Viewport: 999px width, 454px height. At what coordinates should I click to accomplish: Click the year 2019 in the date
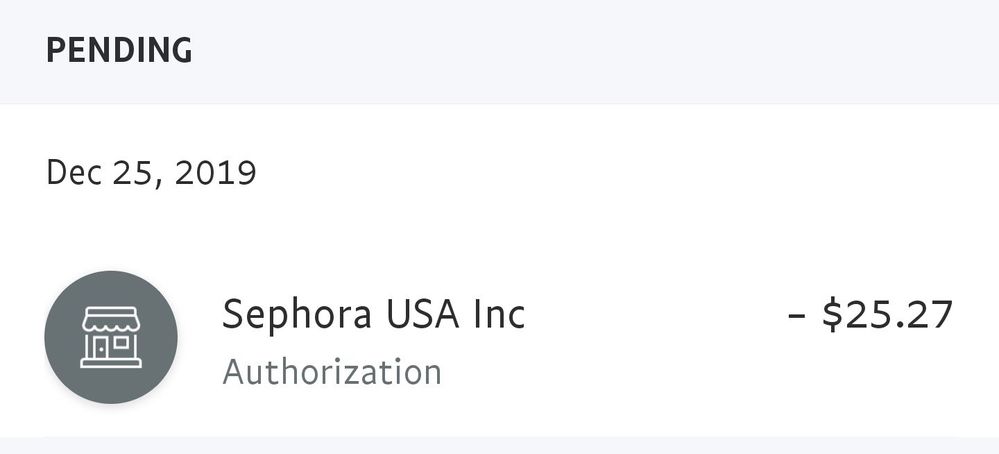point(215,173)
